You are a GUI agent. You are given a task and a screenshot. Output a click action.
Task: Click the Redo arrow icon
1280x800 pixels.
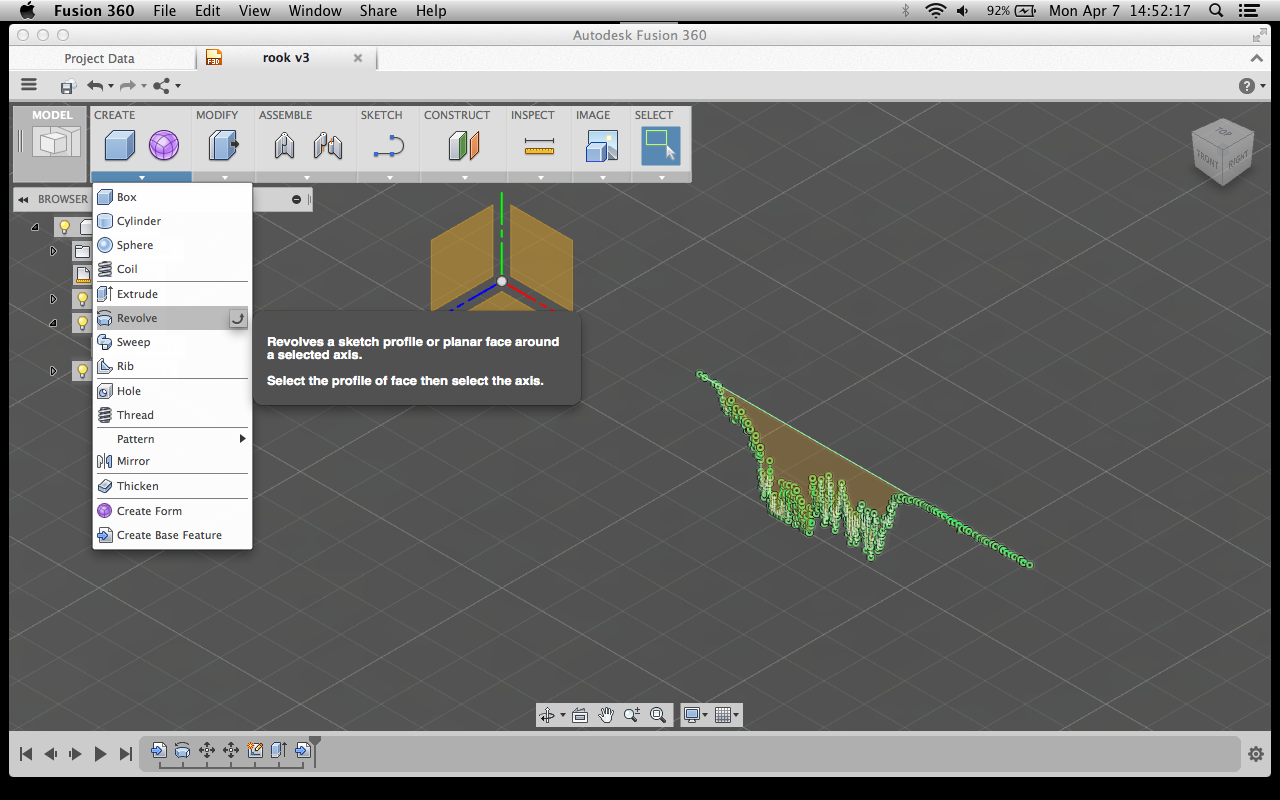click(x=127, y=86)
